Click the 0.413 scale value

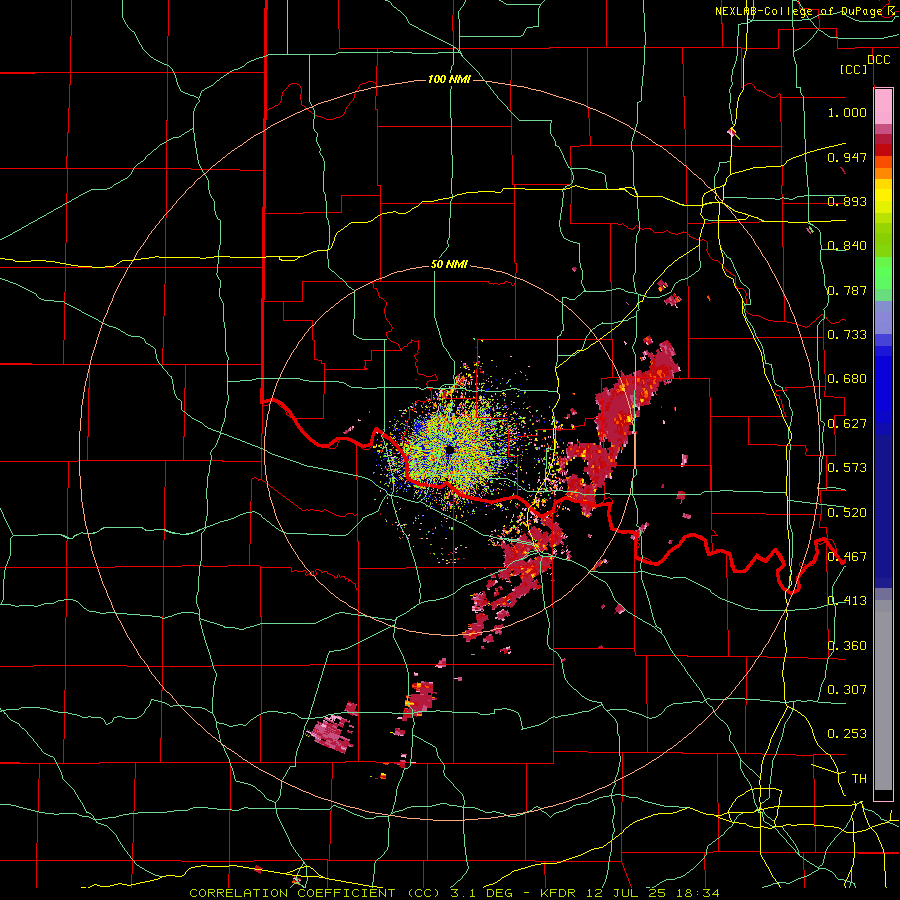(x=847, y=601)
